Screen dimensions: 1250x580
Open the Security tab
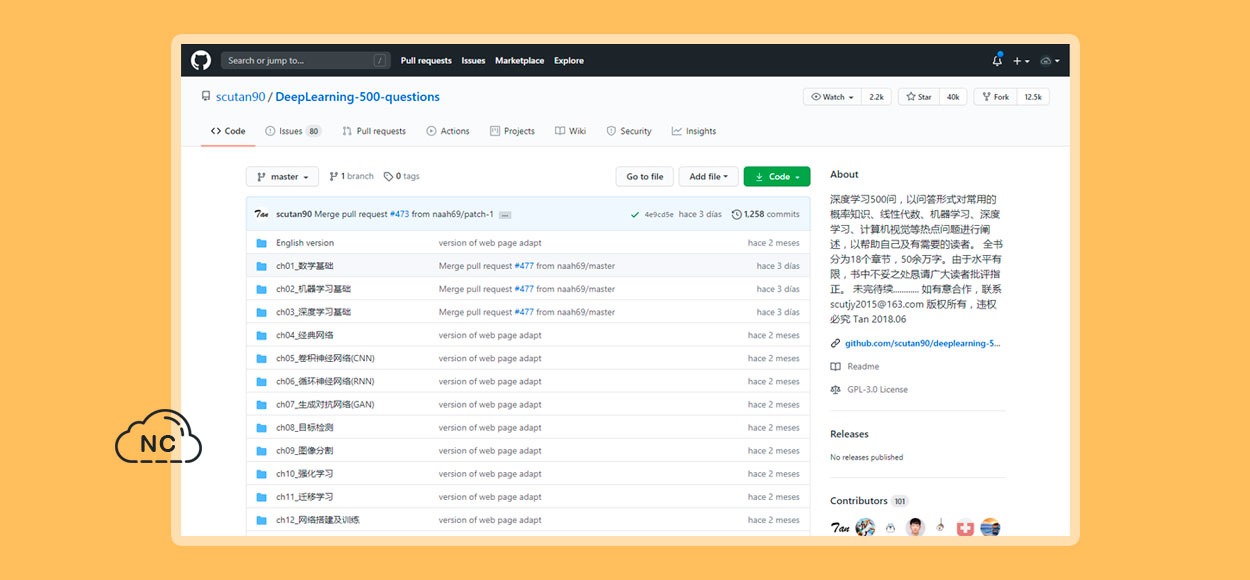(628, 131)
